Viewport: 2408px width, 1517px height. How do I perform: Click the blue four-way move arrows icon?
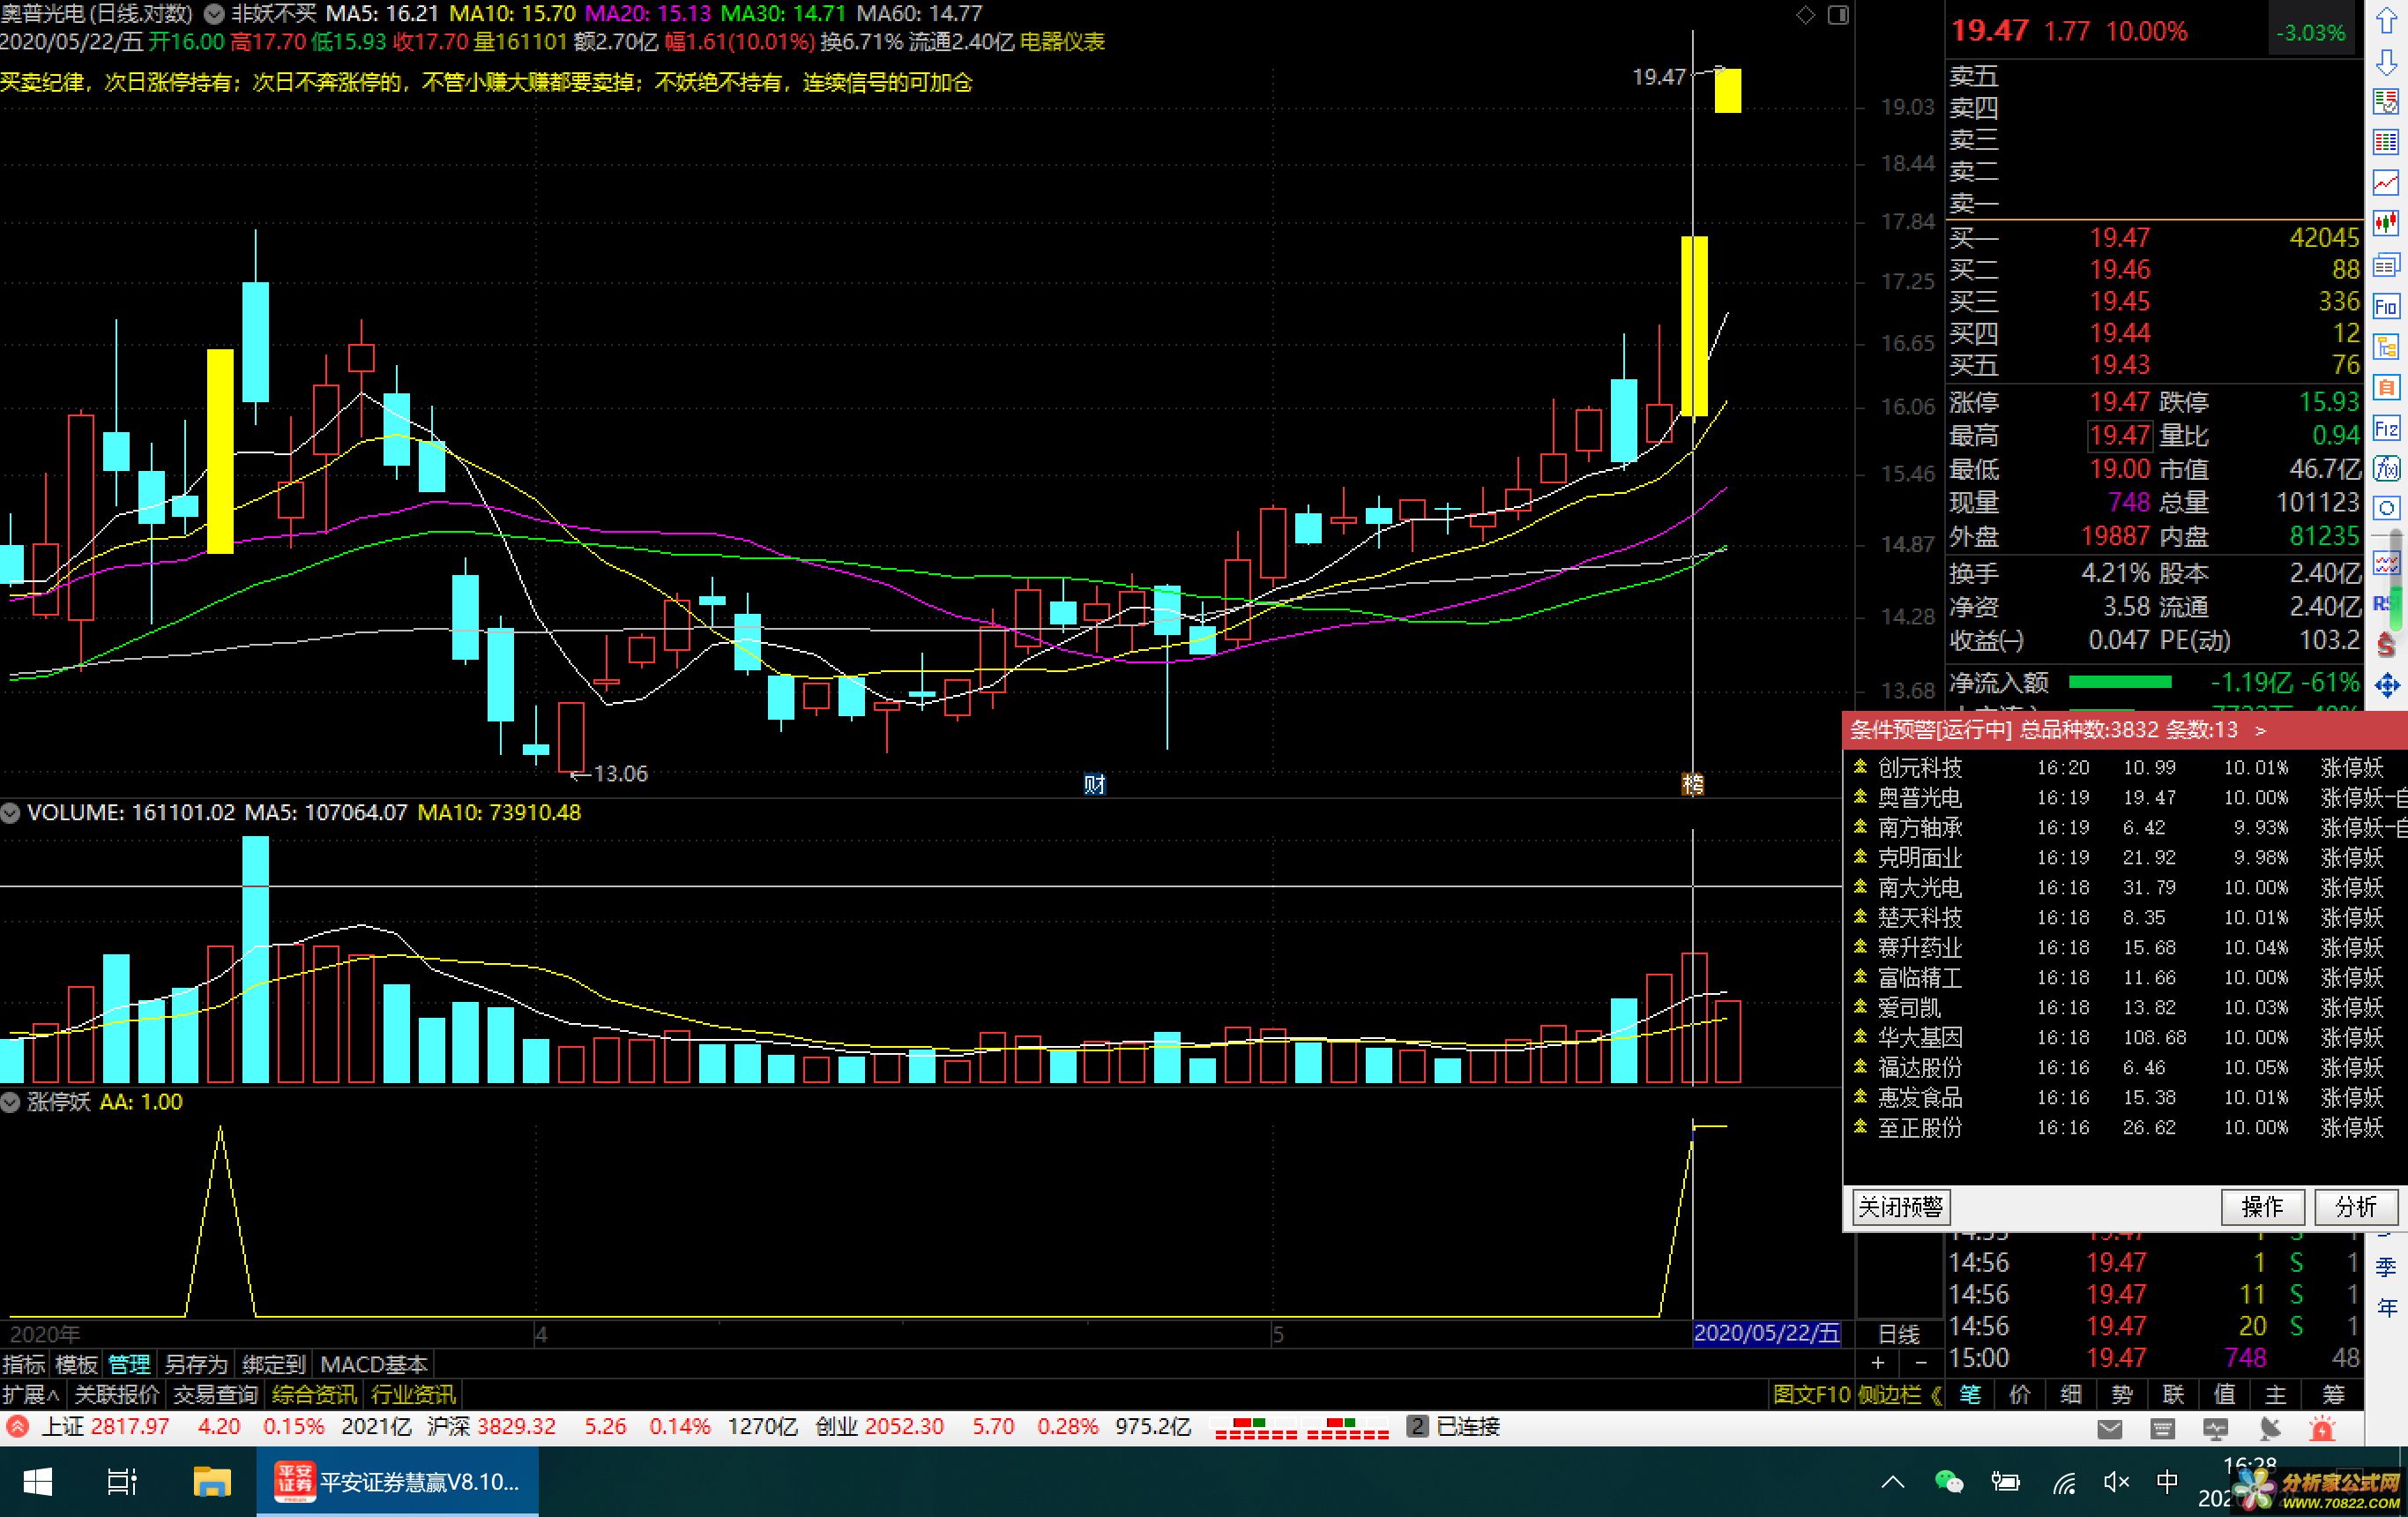tap(2387, 685)
